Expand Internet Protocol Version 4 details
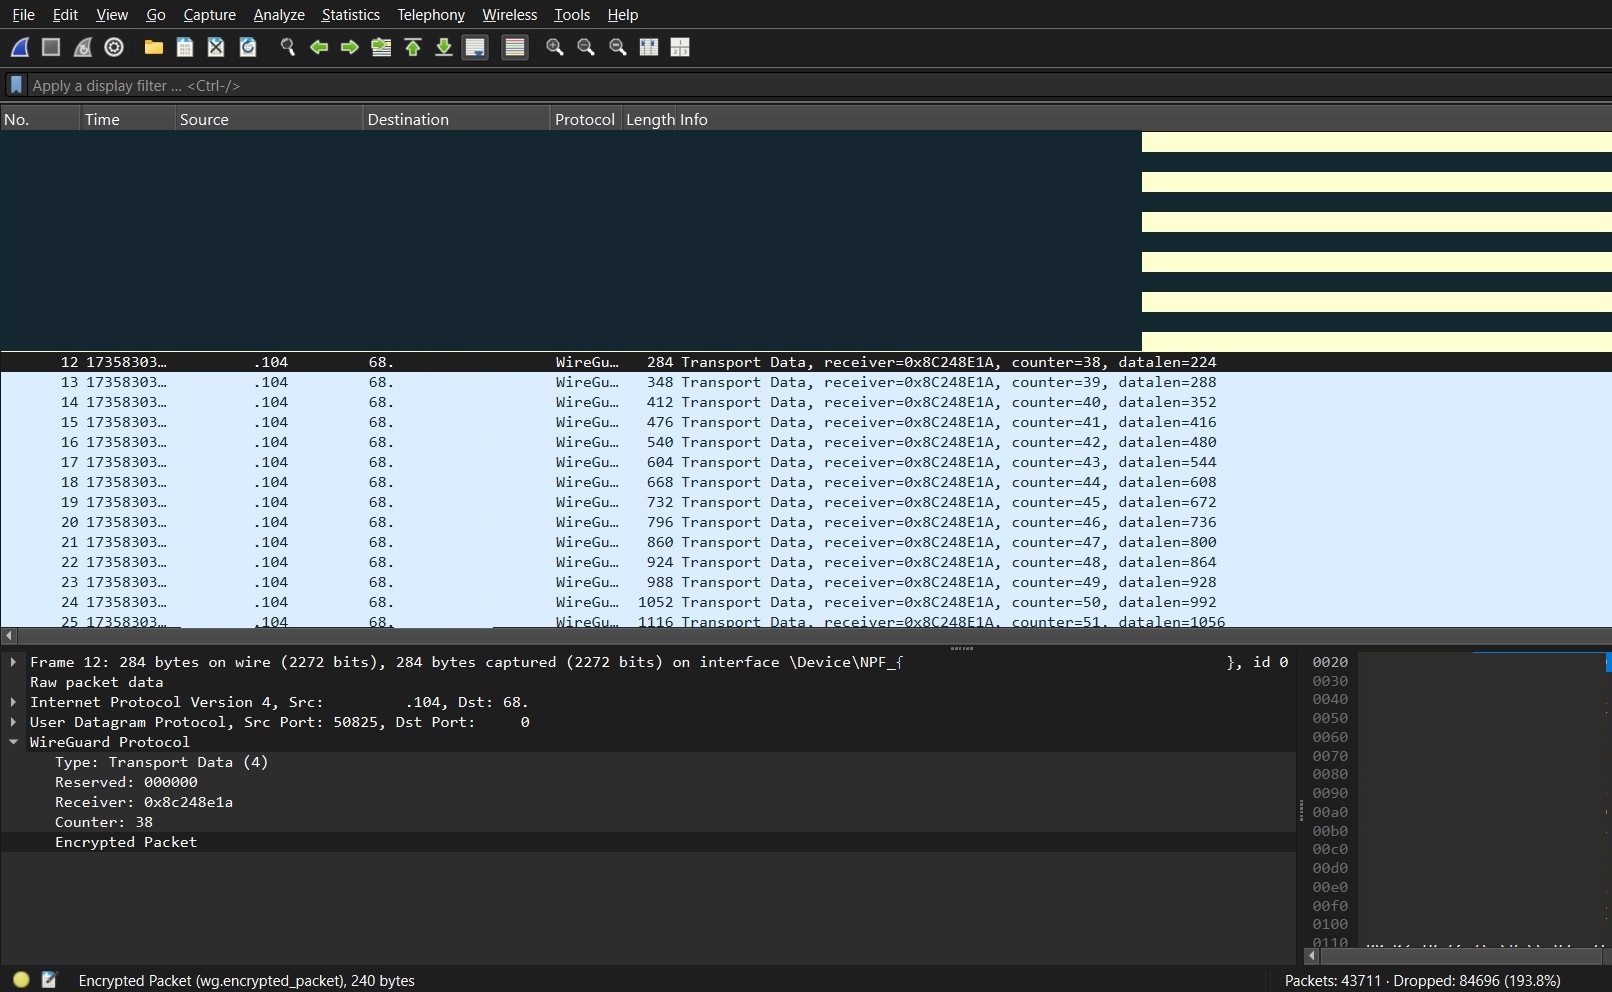The width and height of the screenshot is (1612, 992). point(13,702)
